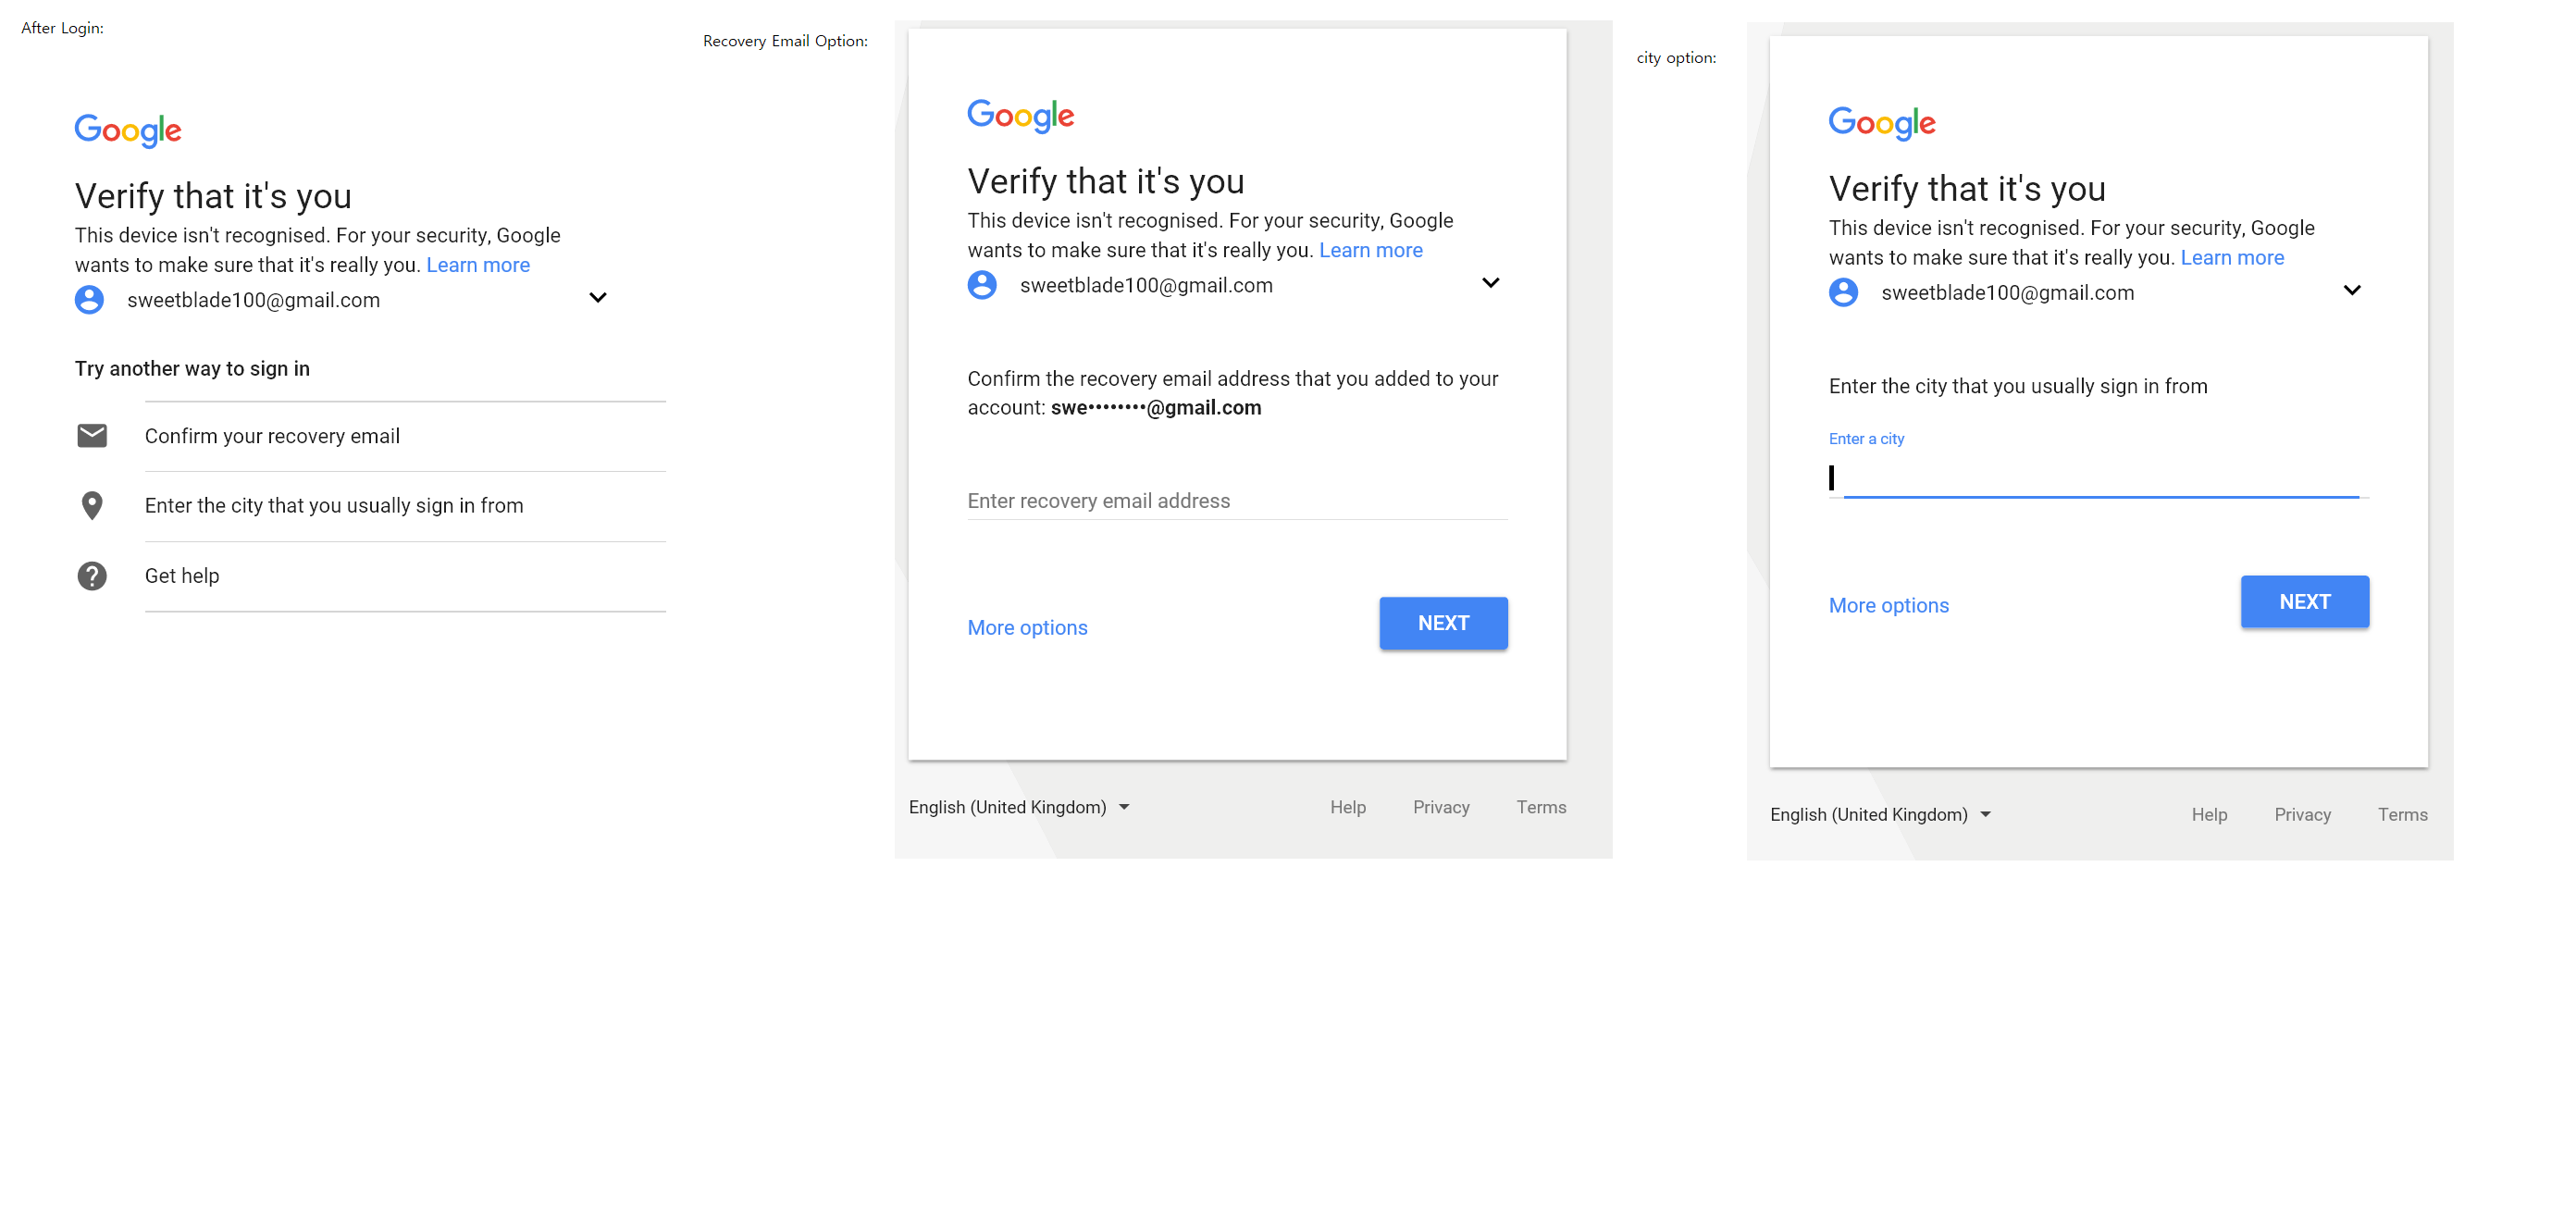Screen dimensions: 2576x1226
Task: Click the account avatar icon in left panel
Action: coord(89,300)
